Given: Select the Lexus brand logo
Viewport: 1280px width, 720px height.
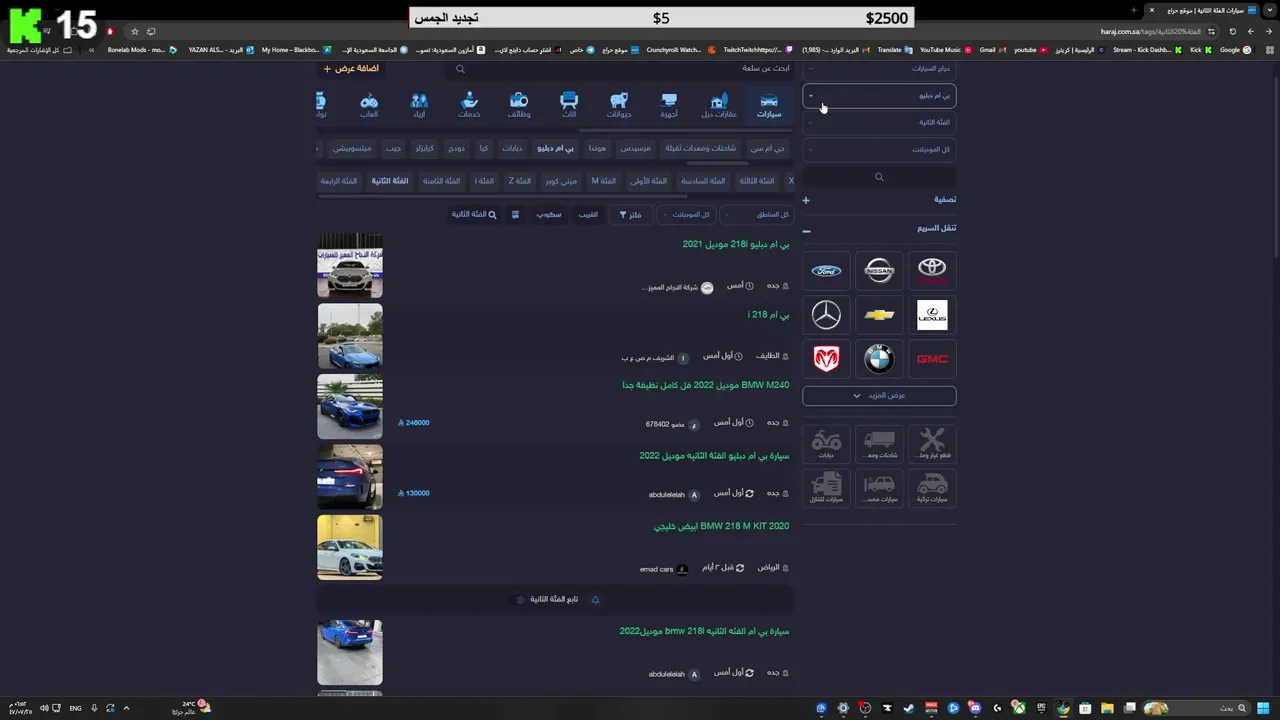Looking at the screenshot, I should [x=932, y=315].
